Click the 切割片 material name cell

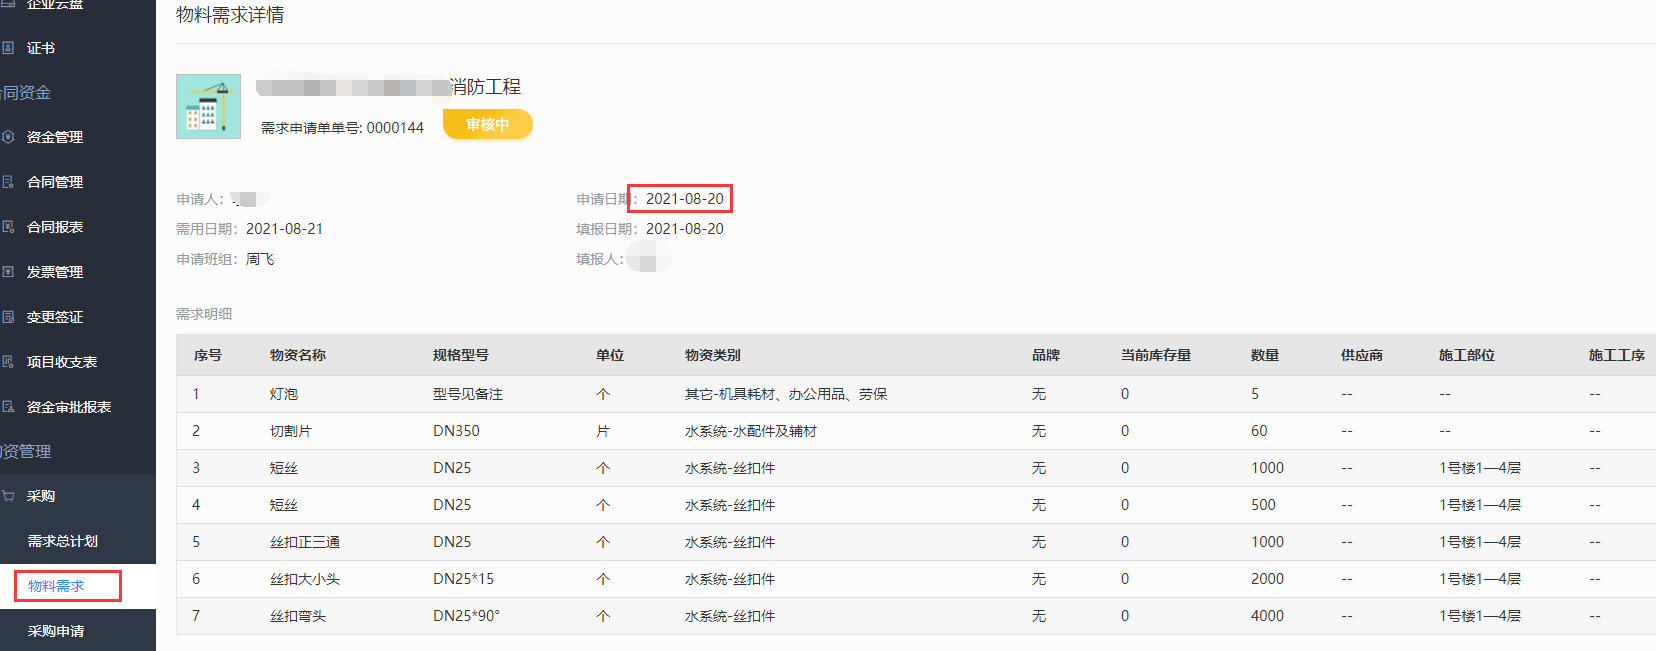pyautogui.click(x=291, y=431)
